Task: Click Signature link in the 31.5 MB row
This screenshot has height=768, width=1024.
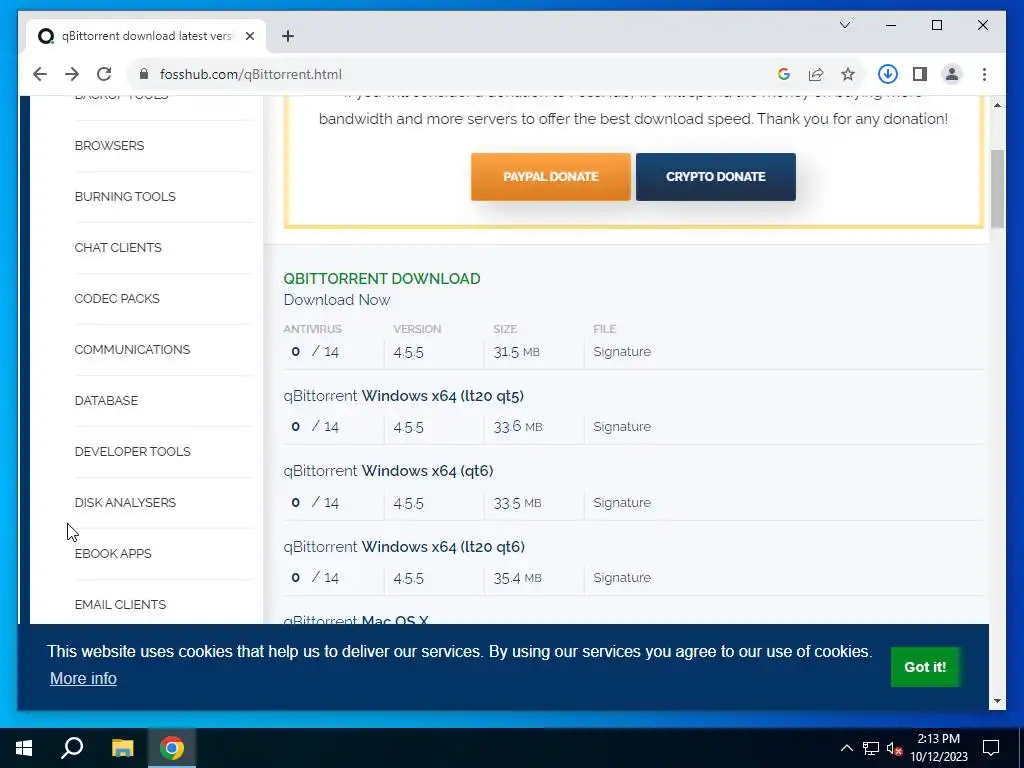Action: tap(622, 351)
